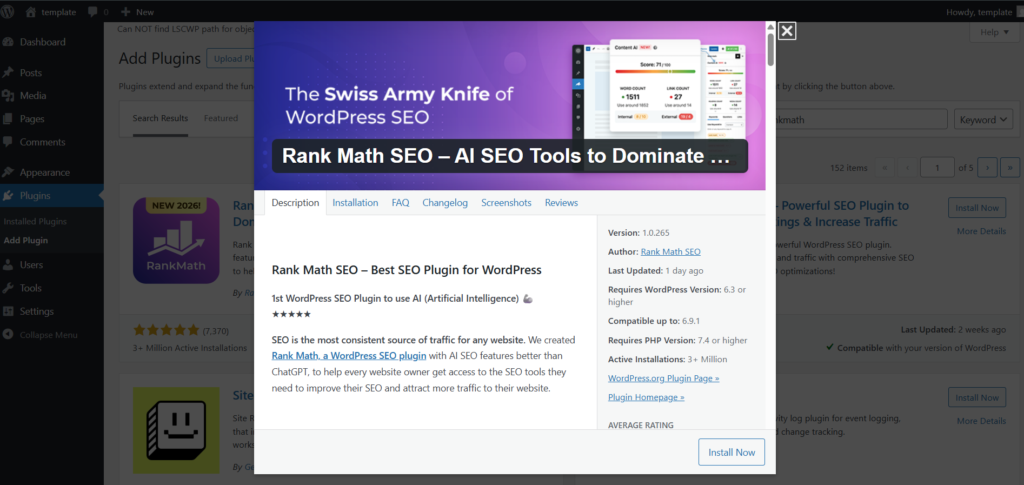Click the Search Results tab
Screen dimensions: 1024x485
pos(160,118)
